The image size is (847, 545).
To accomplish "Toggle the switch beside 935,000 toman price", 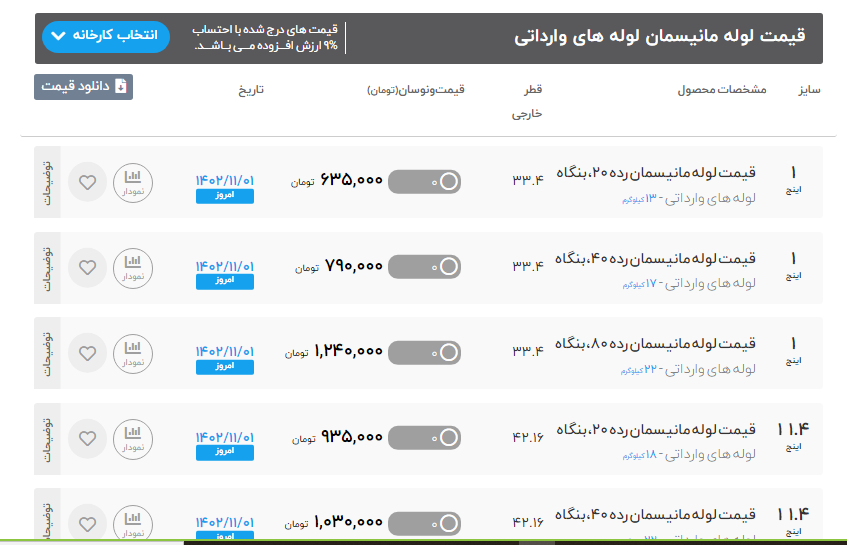I will pos(424,438).
